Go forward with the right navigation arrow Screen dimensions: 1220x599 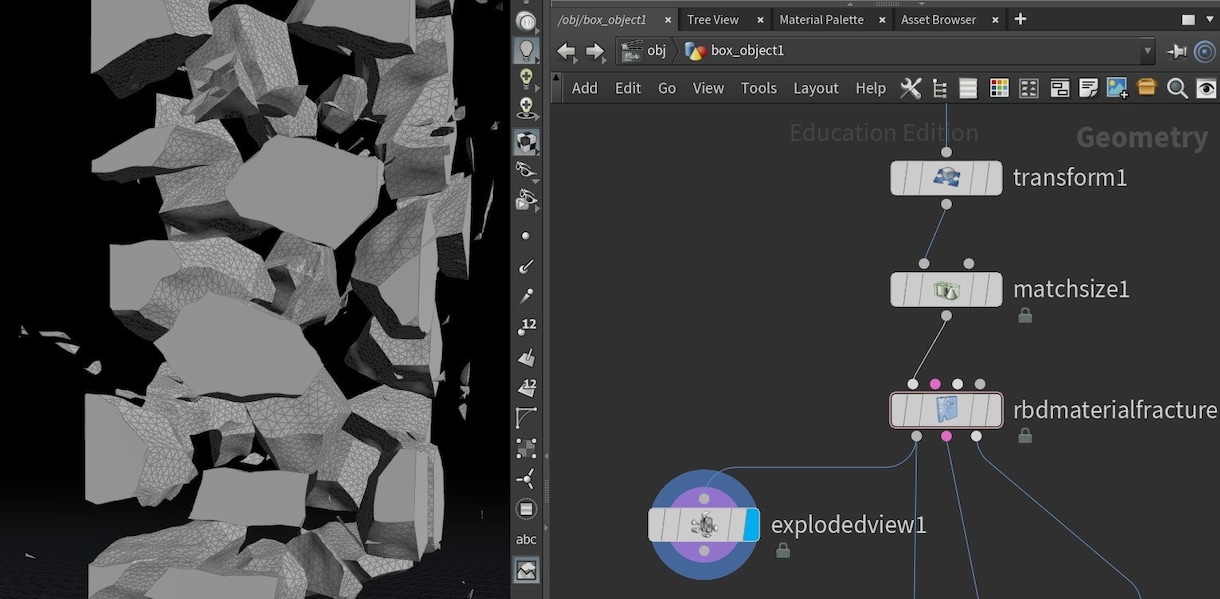click(595, 51)
